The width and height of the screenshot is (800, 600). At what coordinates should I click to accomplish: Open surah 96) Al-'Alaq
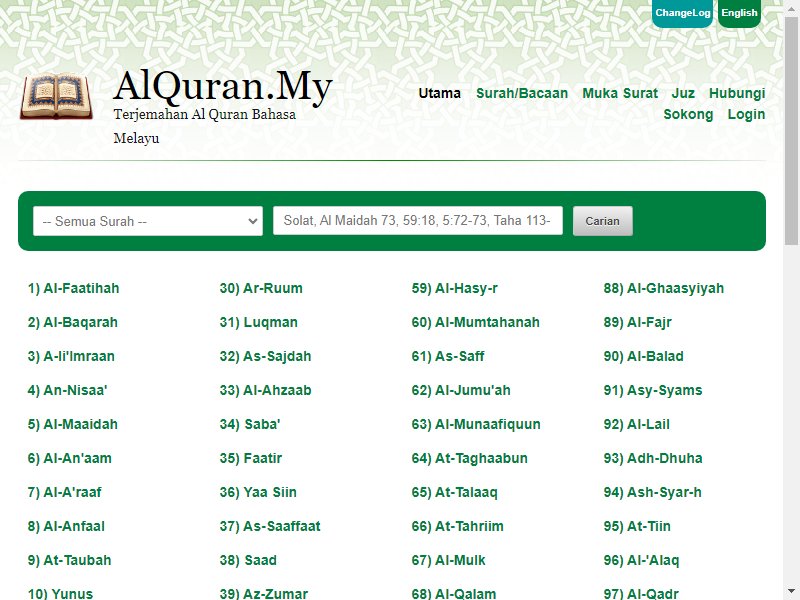coord(641,560)
